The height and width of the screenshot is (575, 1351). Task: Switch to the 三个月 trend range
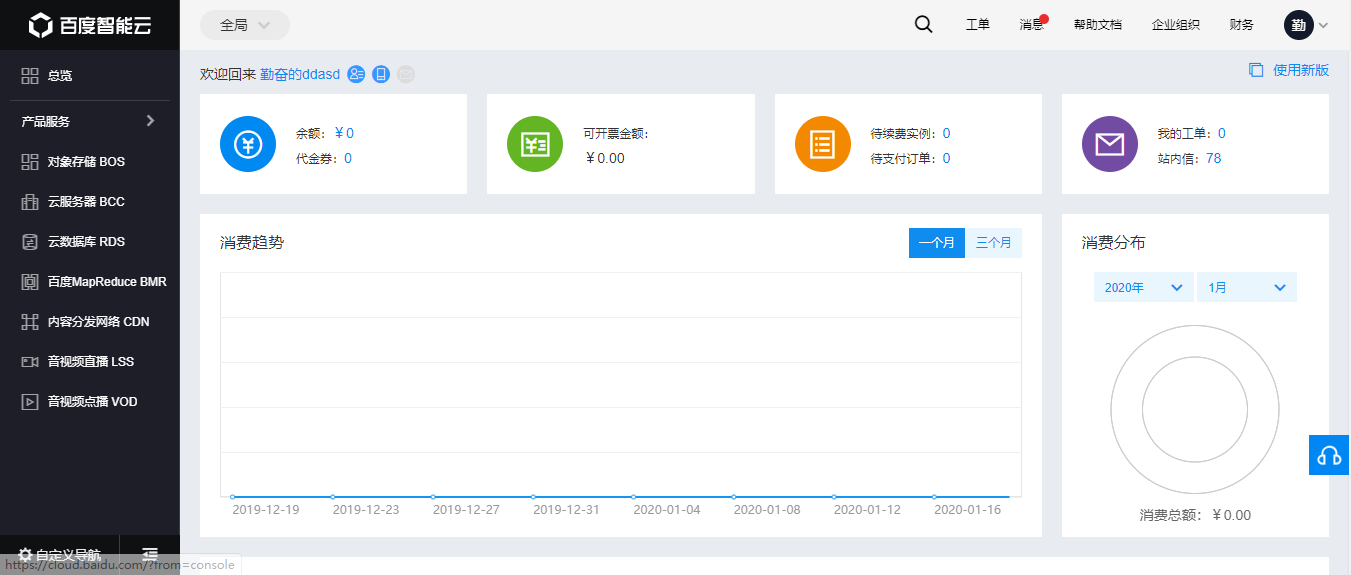pyautogui.click(x=993, y=243)
